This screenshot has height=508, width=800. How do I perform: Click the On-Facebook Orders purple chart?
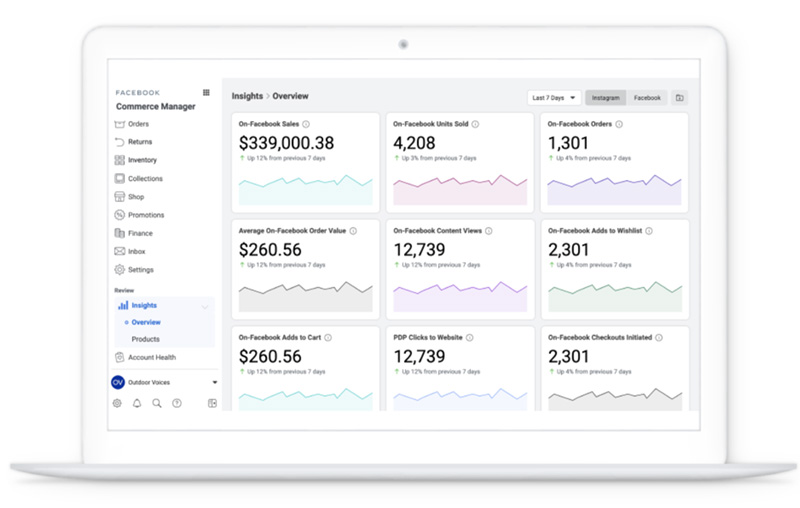pos(614,190)
